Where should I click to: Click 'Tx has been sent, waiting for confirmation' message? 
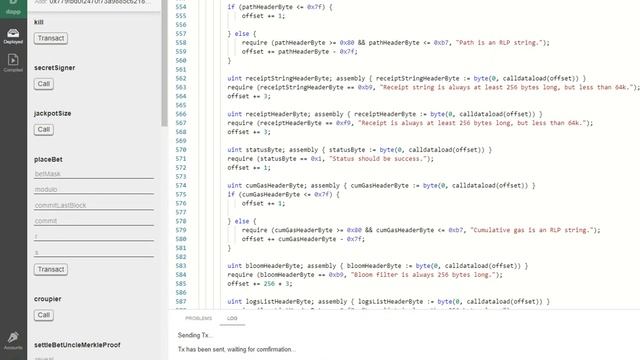(x=236, y=349)
